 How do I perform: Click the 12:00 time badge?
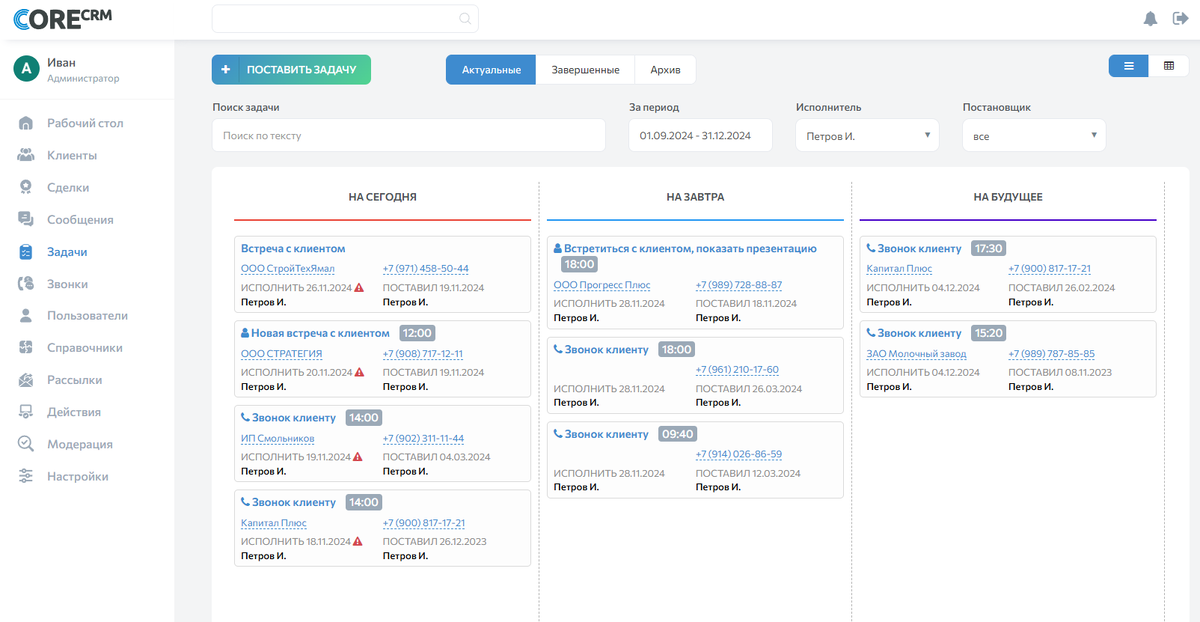click(417, 332)
